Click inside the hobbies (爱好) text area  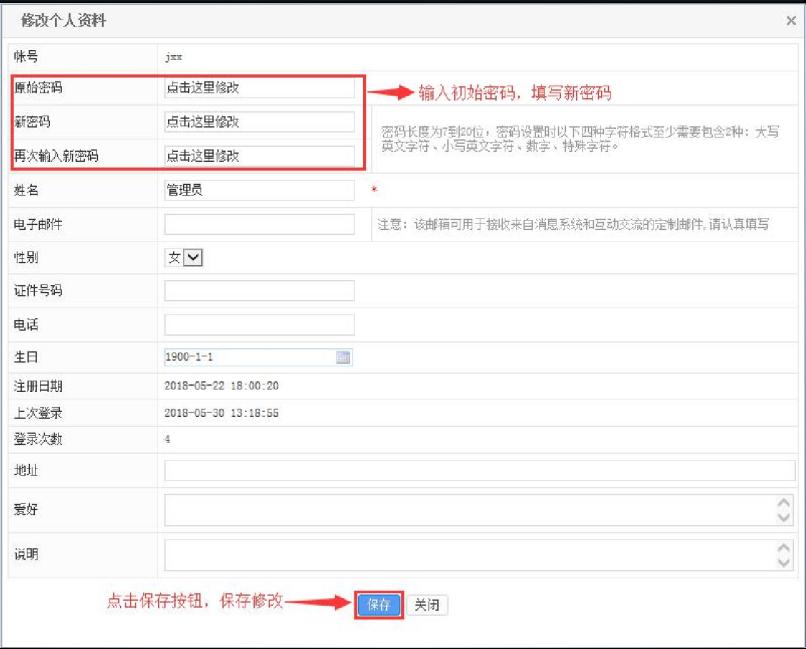click(x=468, y=510)
